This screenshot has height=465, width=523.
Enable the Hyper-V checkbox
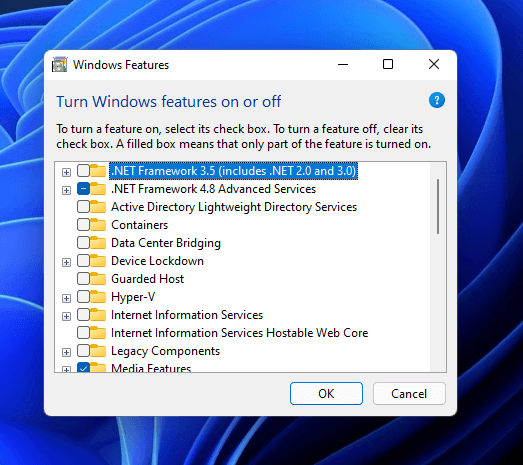click(x=83, y=297)
